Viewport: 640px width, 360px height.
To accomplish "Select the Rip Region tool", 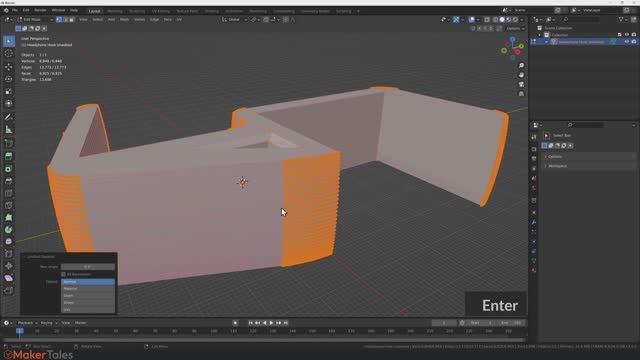I will click(x=9, y=291).
